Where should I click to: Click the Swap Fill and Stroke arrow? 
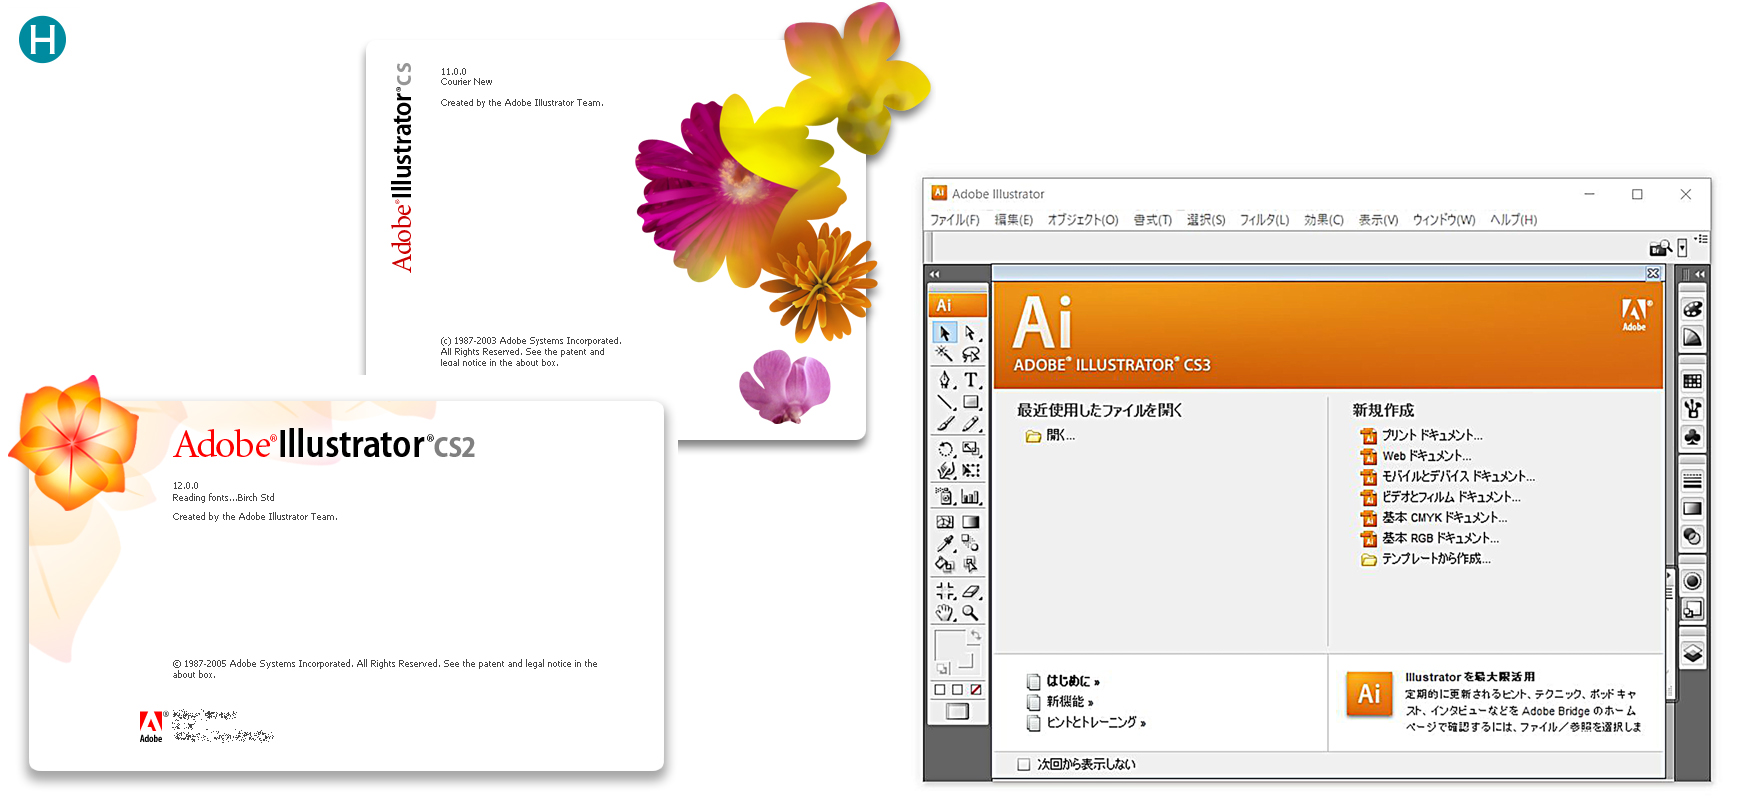pos(975,635)
